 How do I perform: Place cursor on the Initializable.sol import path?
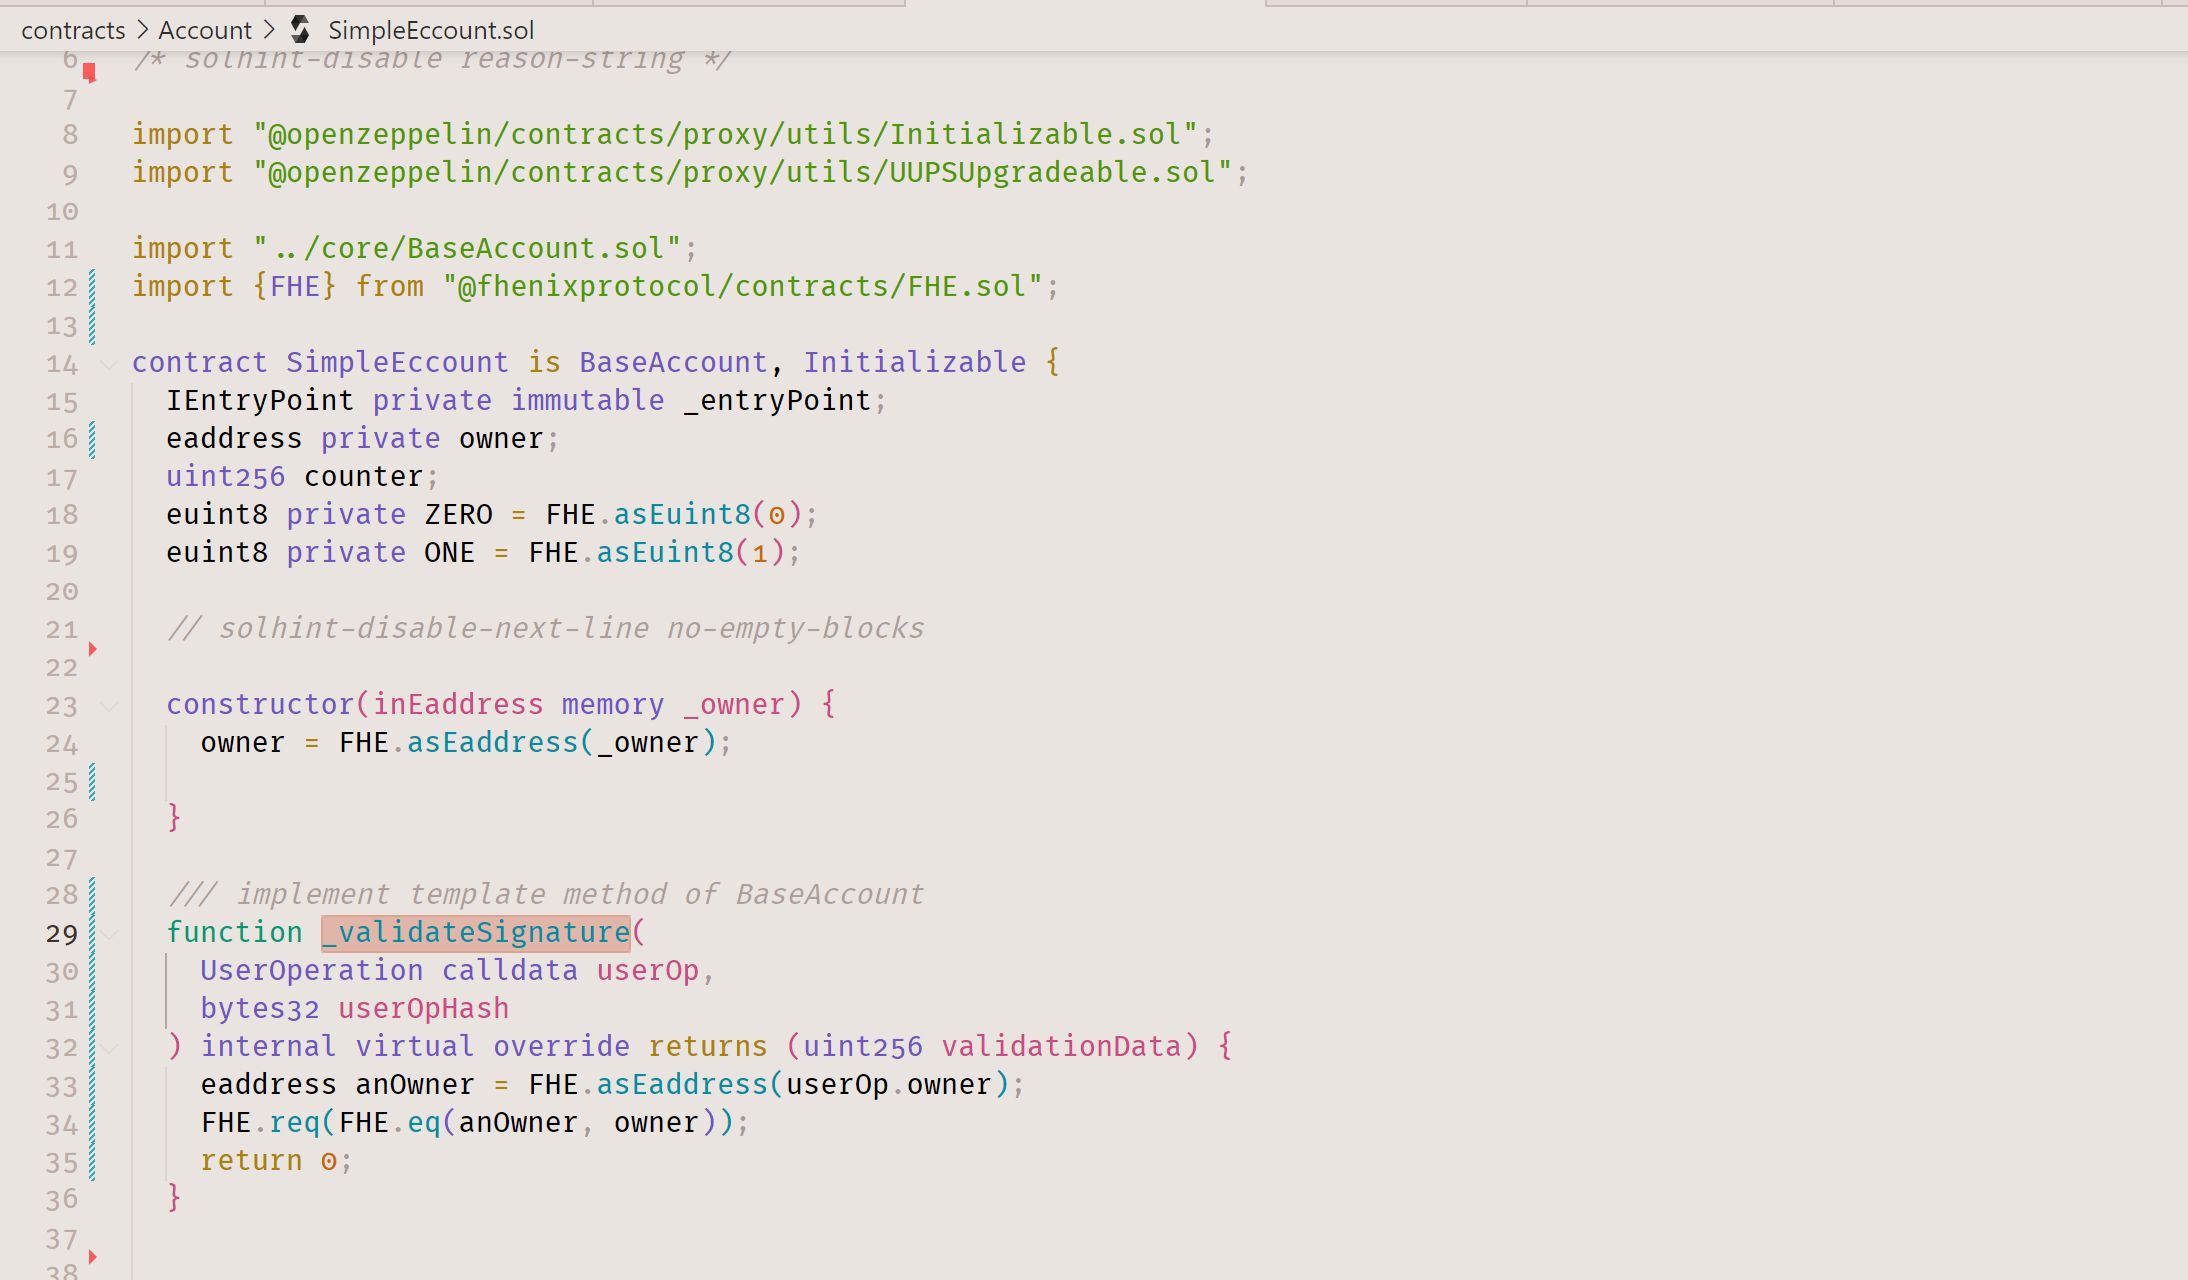pyautogui.click(x=725, y=134)
